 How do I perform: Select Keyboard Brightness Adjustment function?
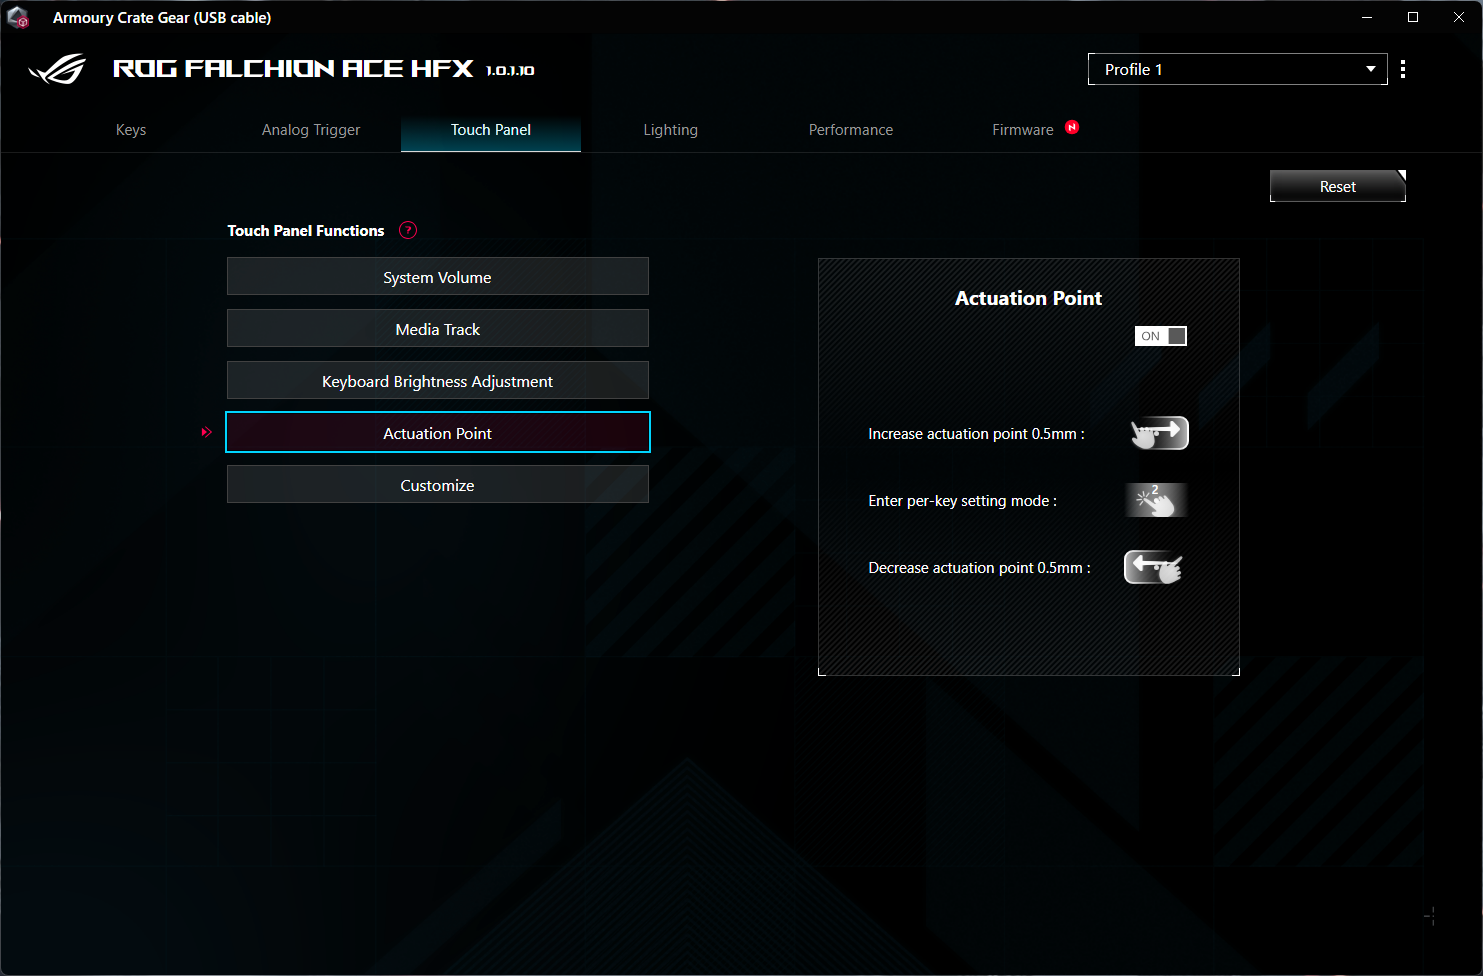[x=438, y=381]
